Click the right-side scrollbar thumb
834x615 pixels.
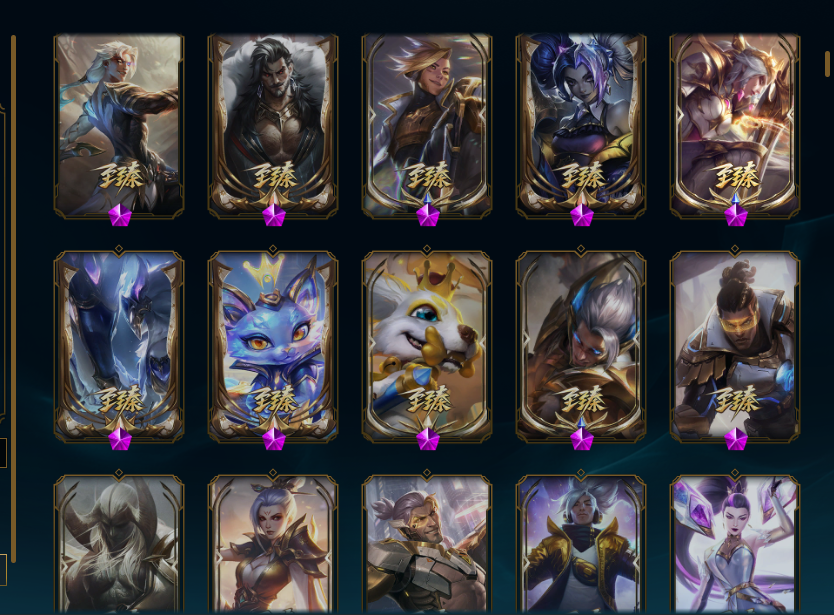pos(828,64)
